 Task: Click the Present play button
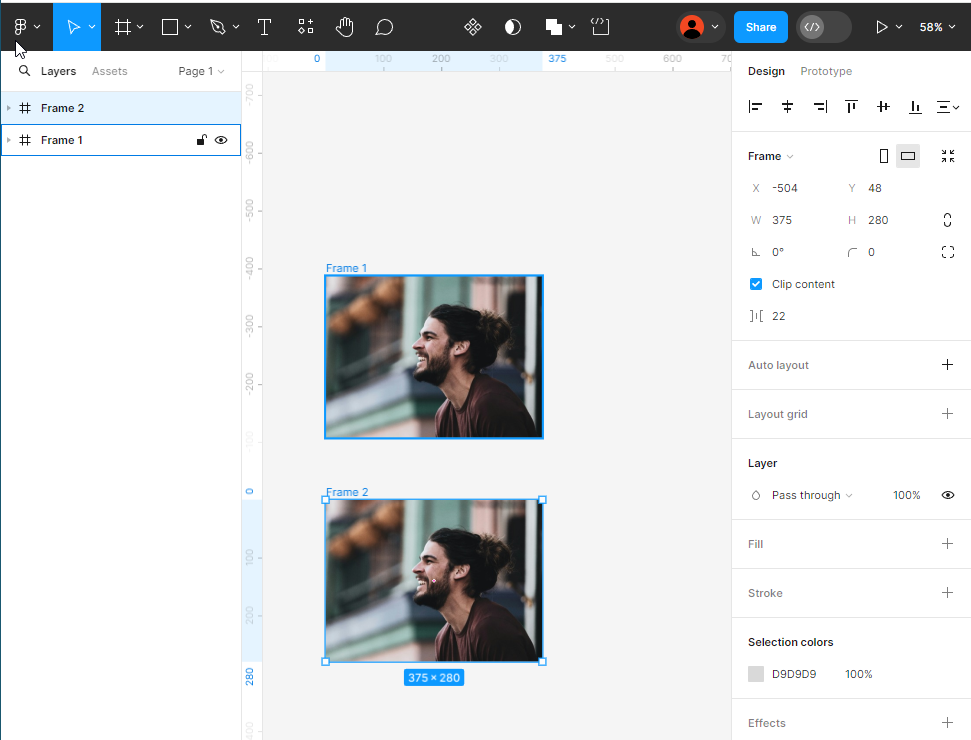click(881, 27)
